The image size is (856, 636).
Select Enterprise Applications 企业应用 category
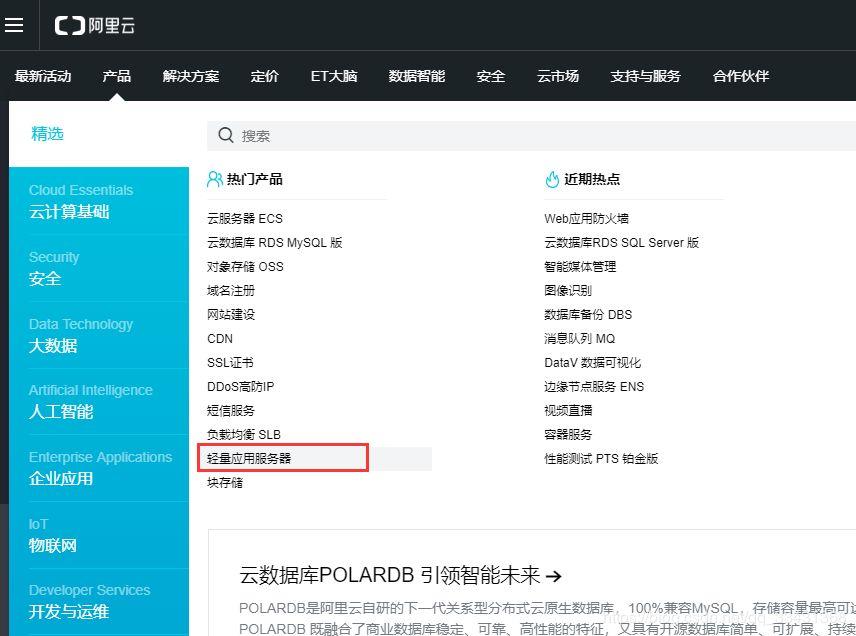[x=99, y=468]
